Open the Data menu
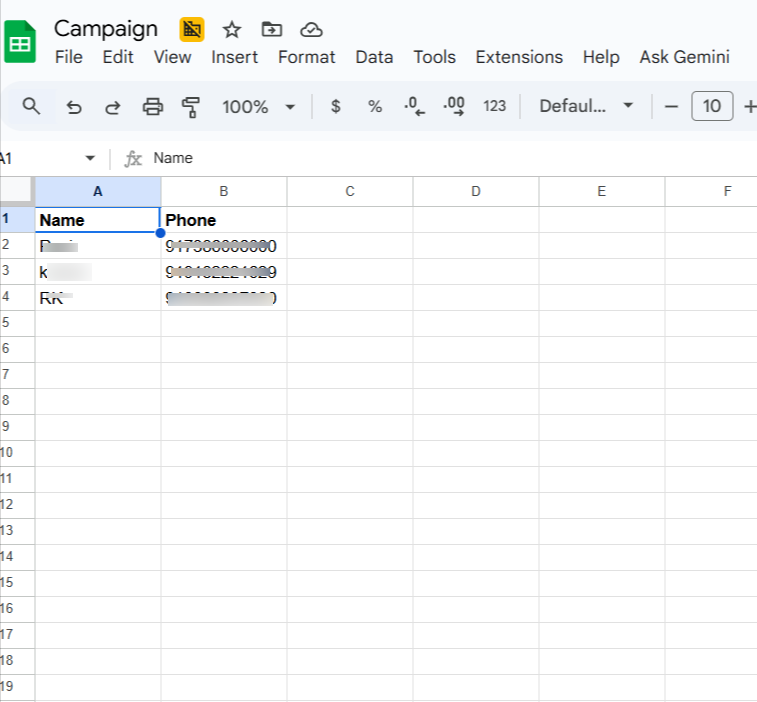The image size is (757, 702). pos(374,57)
